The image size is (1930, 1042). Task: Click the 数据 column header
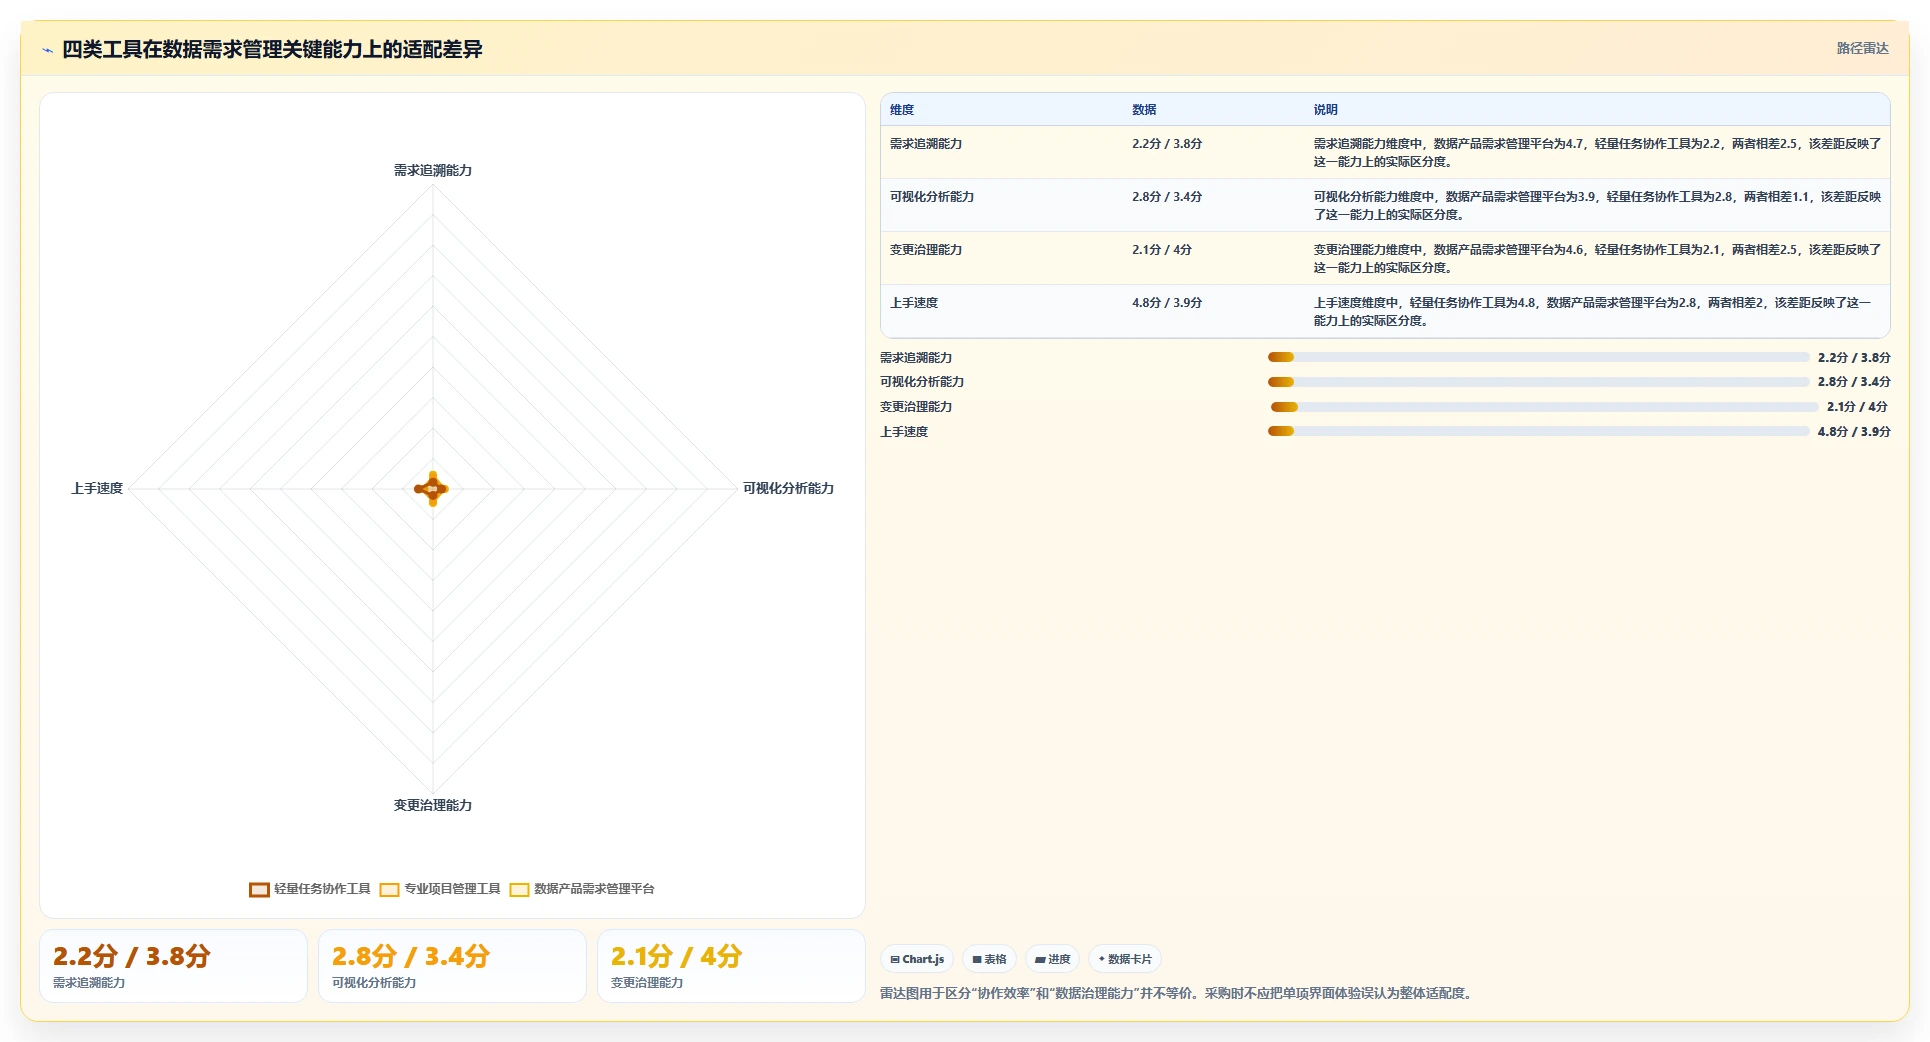(x=1144, y=110)
